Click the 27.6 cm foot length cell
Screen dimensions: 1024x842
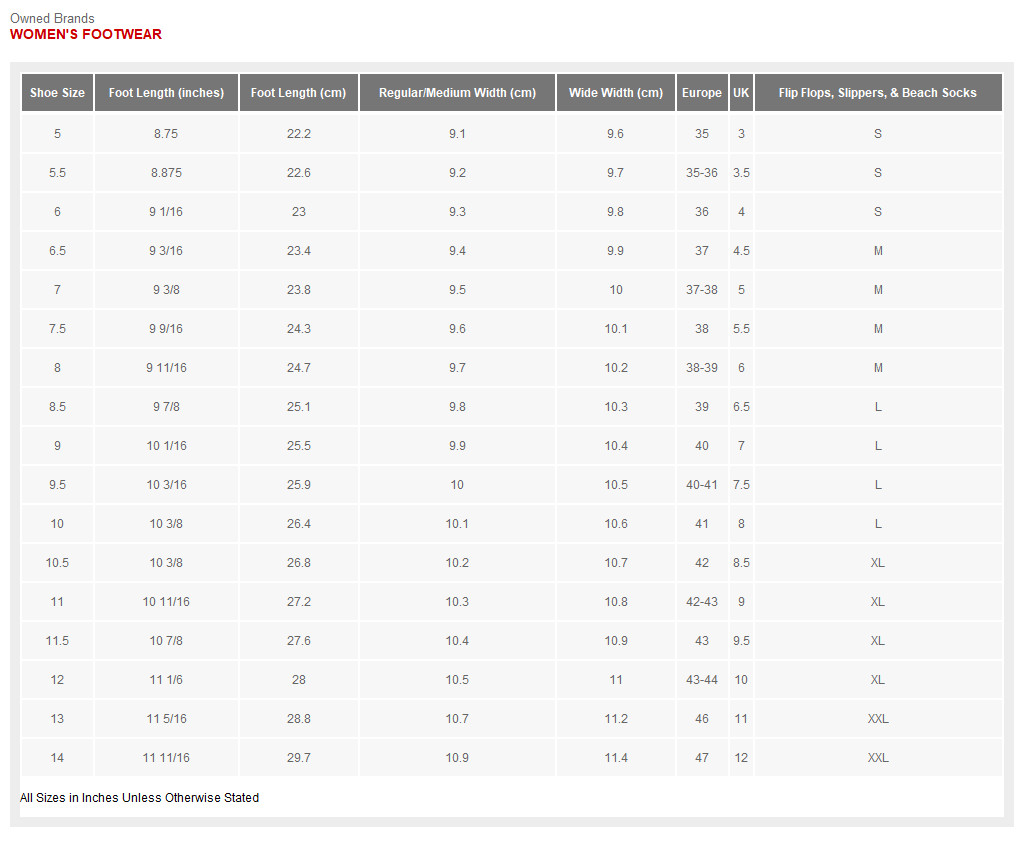[298, 641]
